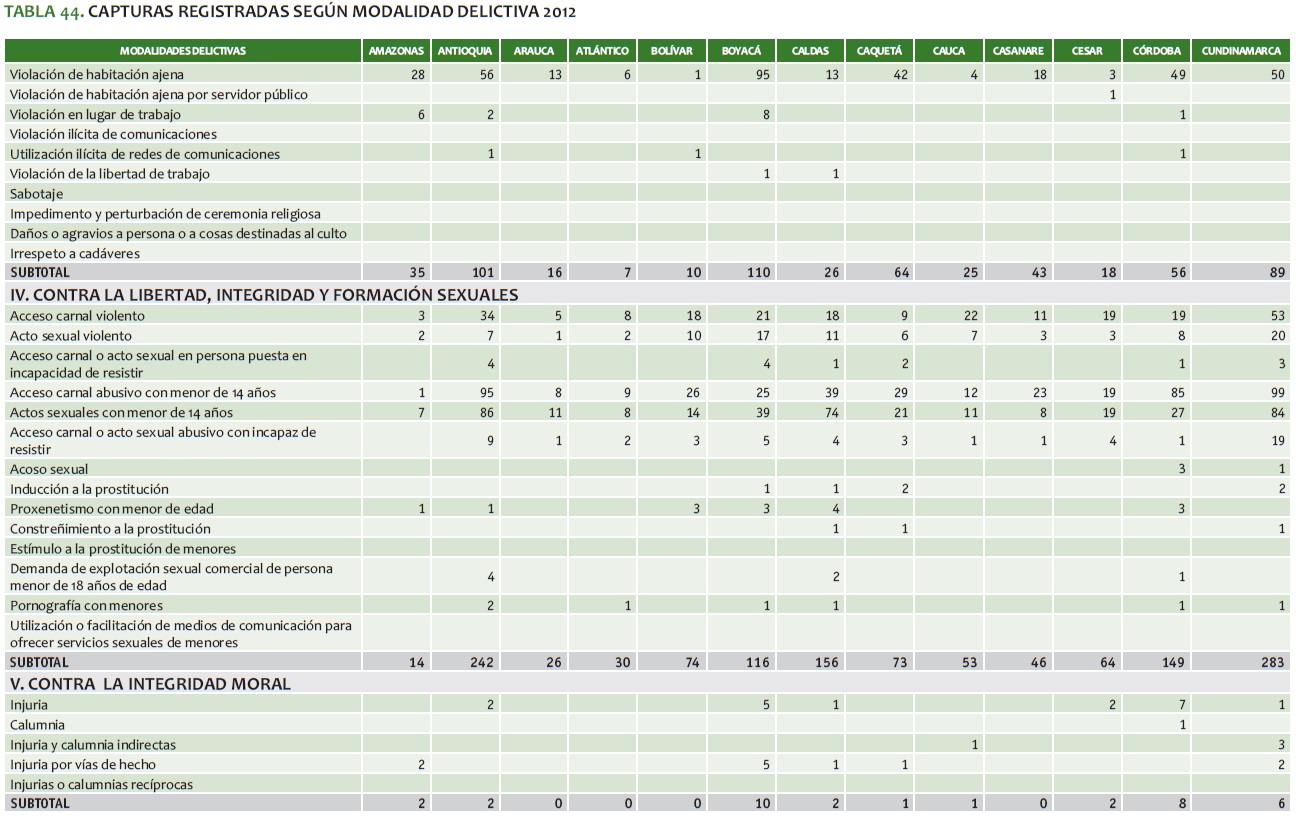Select the 'Inducción a la prostitución' row label
1296x820 pixels.
click(89, 489)
